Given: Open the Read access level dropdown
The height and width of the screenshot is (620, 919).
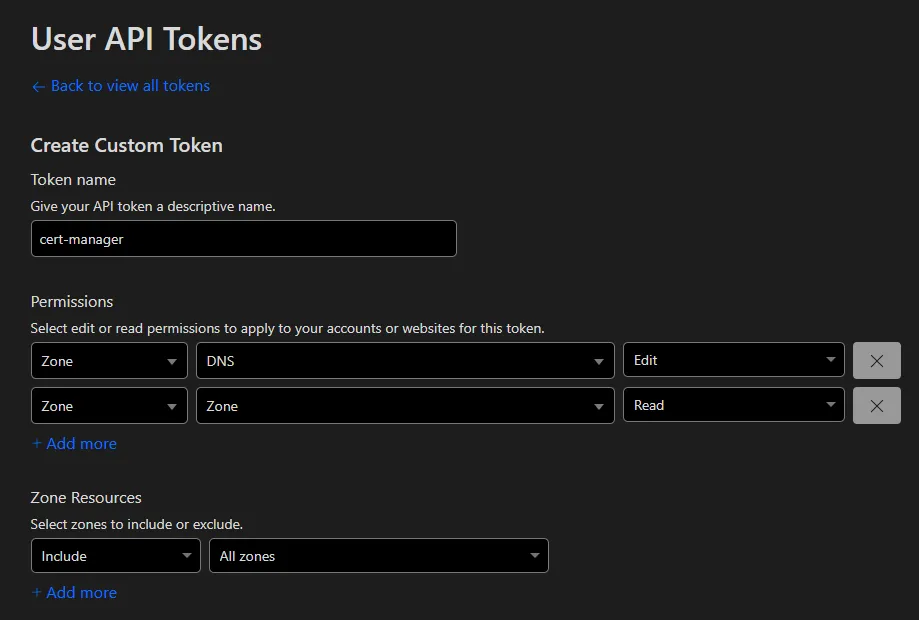Looking at the screenshot, I should pyautogui.click(x=733, y=405).
